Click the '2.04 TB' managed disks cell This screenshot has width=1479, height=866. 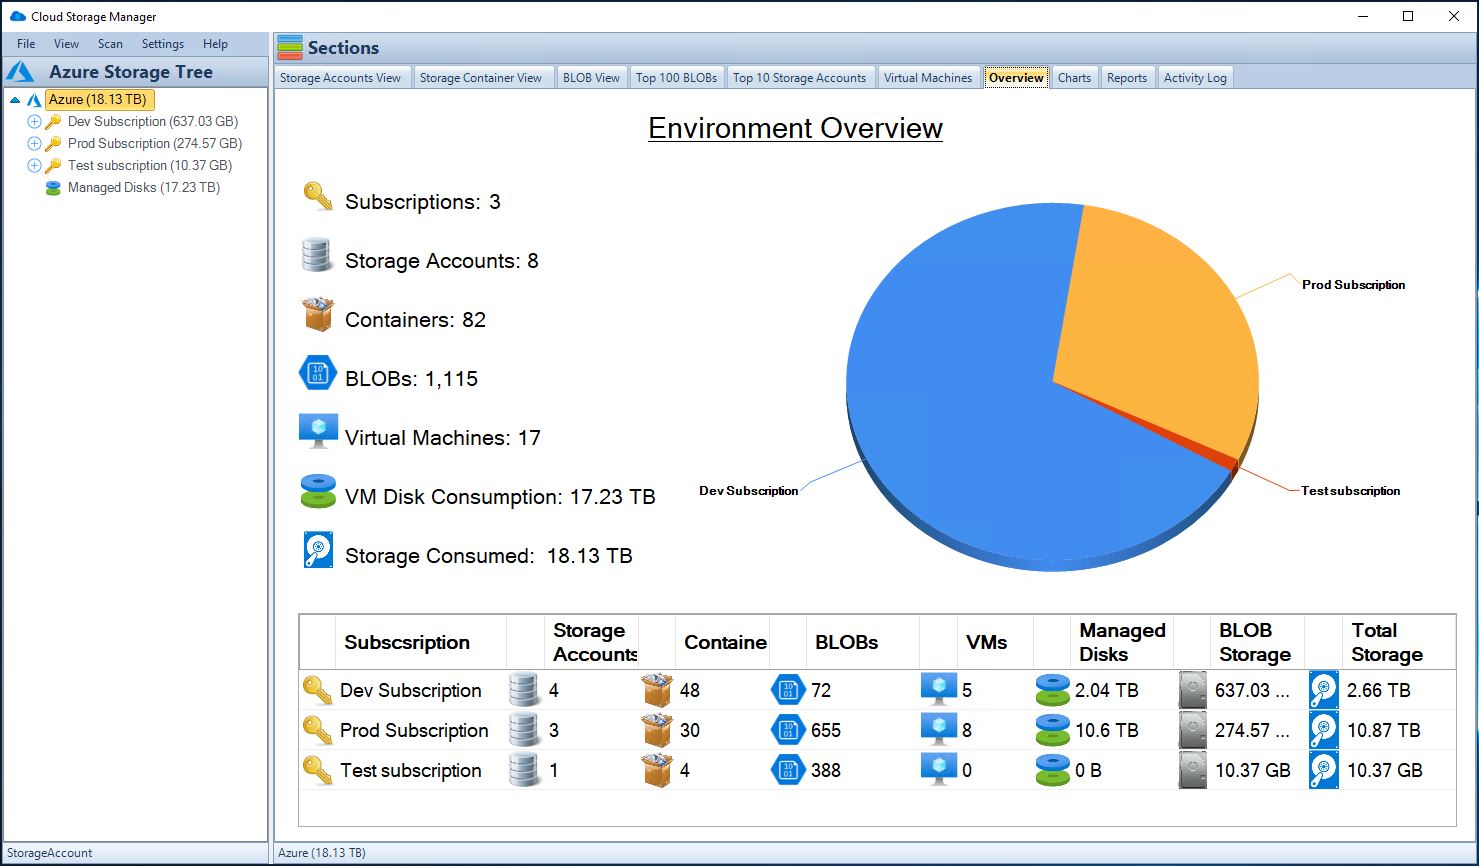click(x=1107, y=690)
